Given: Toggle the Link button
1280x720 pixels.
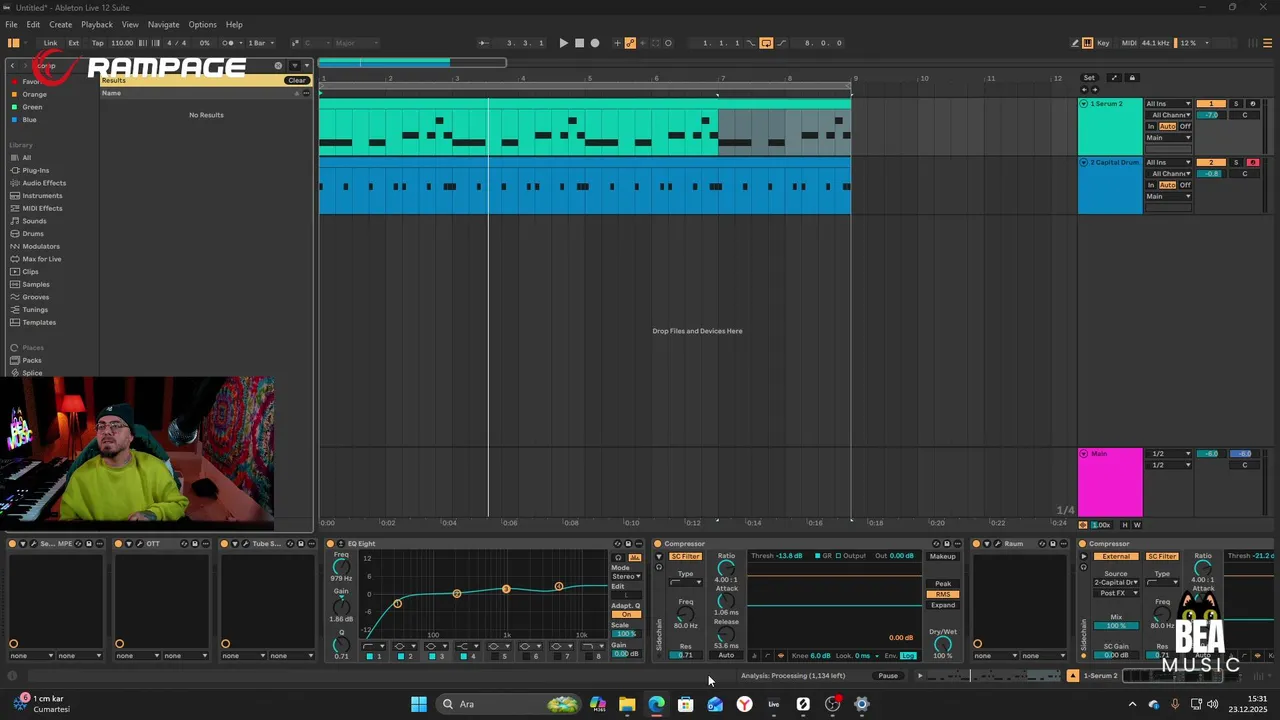Looking at the screenshot, I should point(50,43).
